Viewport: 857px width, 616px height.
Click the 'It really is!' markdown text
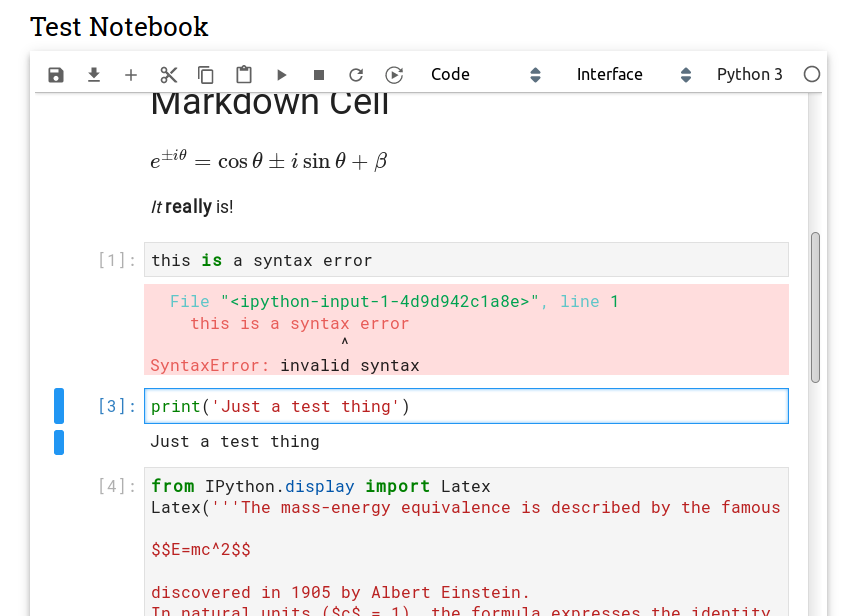tap(192, 207)
